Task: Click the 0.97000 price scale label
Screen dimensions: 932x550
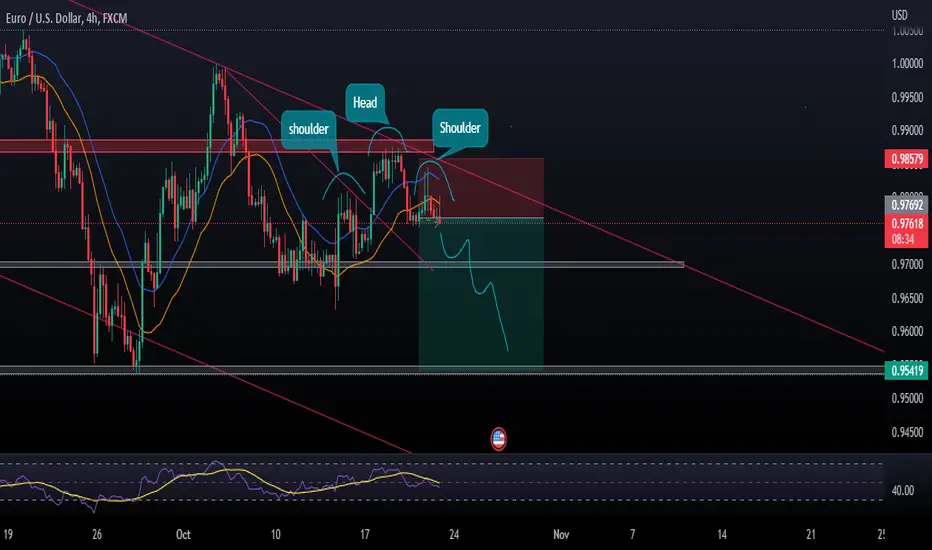Action: point(907,264)
